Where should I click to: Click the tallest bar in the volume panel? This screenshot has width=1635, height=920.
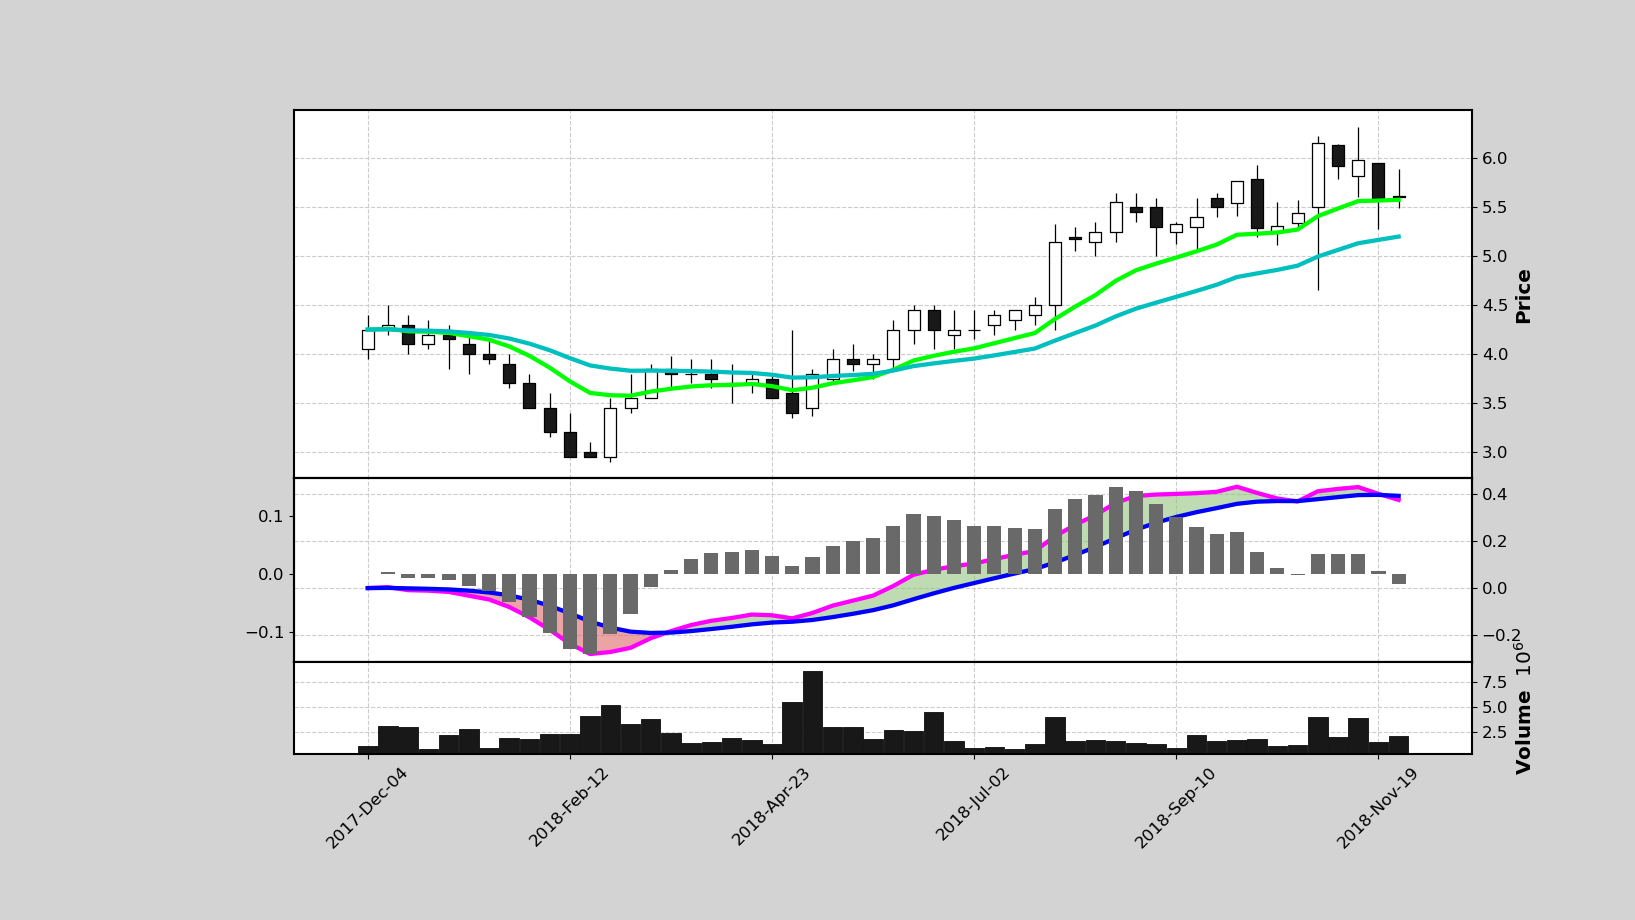tap(812, 712)
